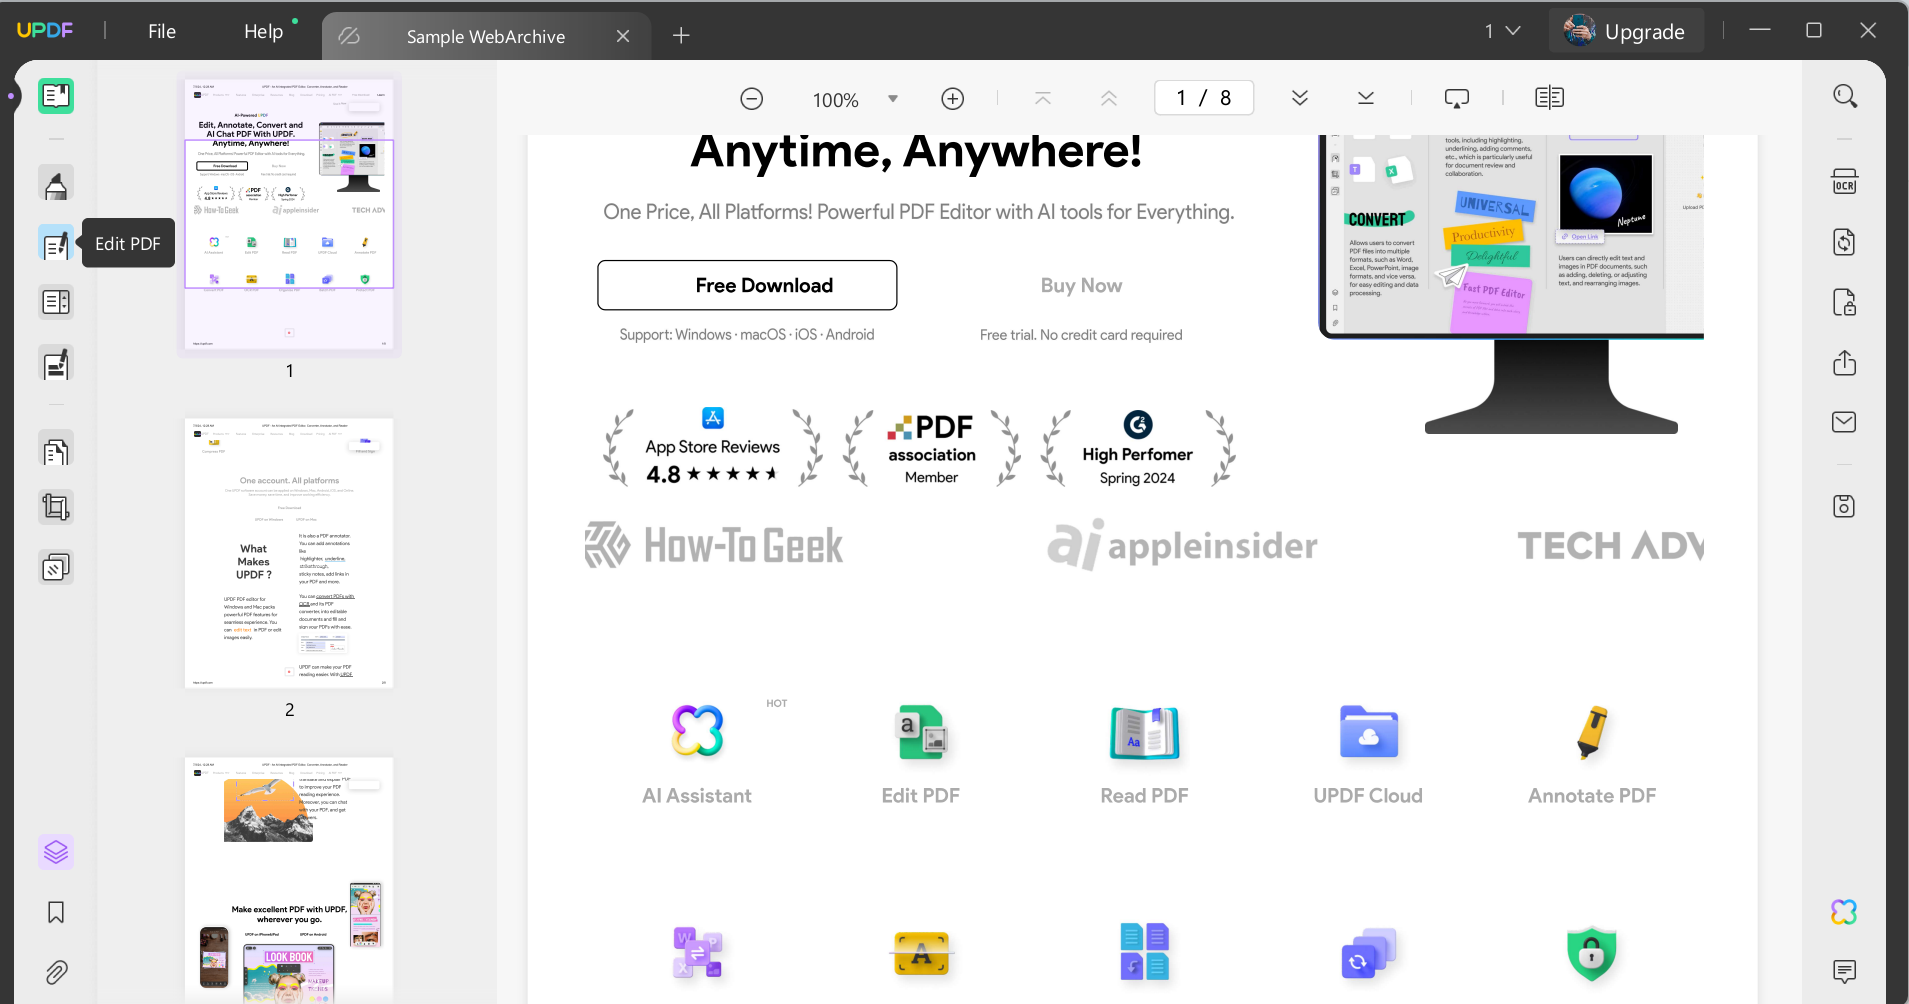Screen dimensions: 1909x1004
Task: Click the PDF association Member badge
Action: pos(932,449)
